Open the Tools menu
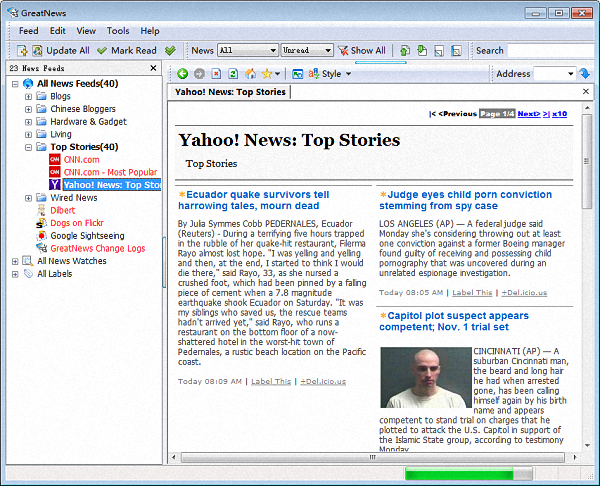 click(x=118, y=31)
